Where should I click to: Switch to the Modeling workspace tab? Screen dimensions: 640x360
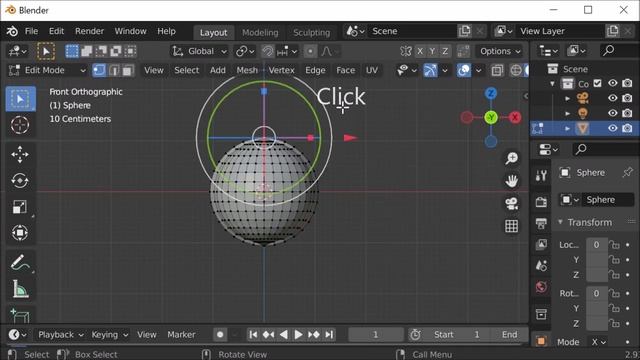260,32
